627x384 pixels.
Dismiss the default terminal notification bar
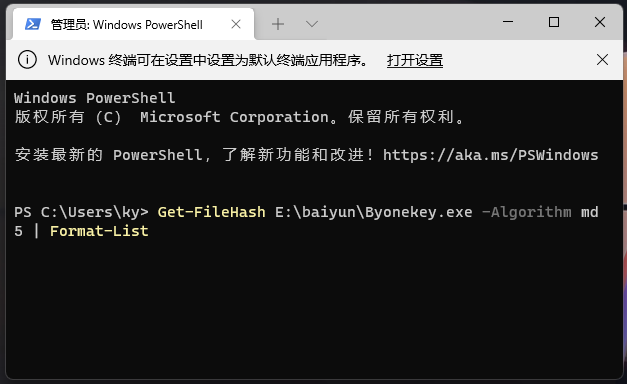coord(602,60)
